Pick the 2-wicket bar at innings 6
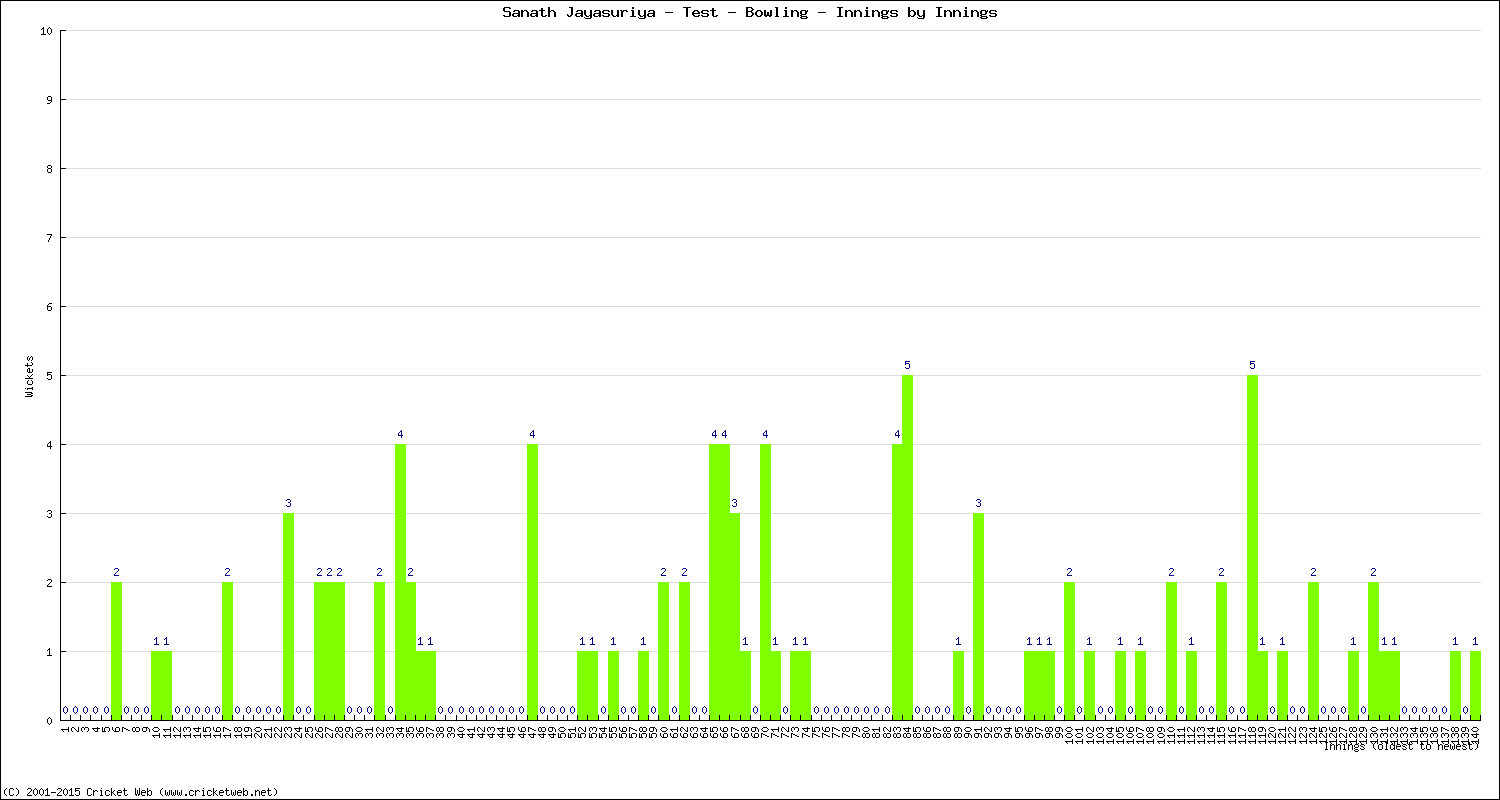Screen dimensions: 1500x800 point(116,651)
